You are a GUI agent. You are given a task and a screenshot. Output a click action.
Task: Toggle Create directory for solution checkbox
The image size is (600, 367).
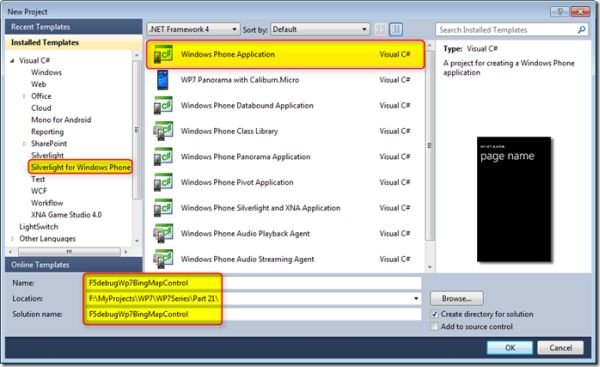434,314
